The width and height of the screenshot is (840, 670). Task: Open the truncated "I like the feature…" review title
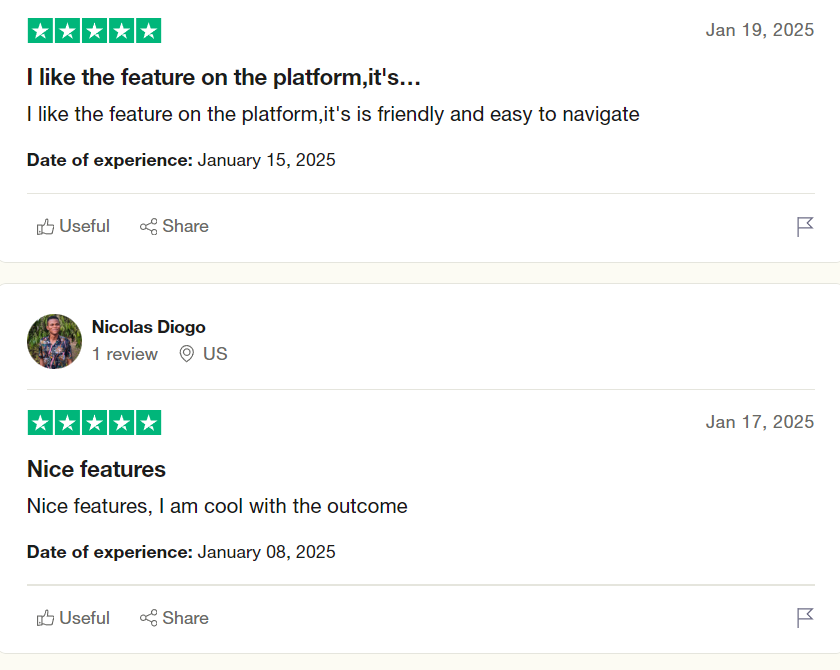224,77
